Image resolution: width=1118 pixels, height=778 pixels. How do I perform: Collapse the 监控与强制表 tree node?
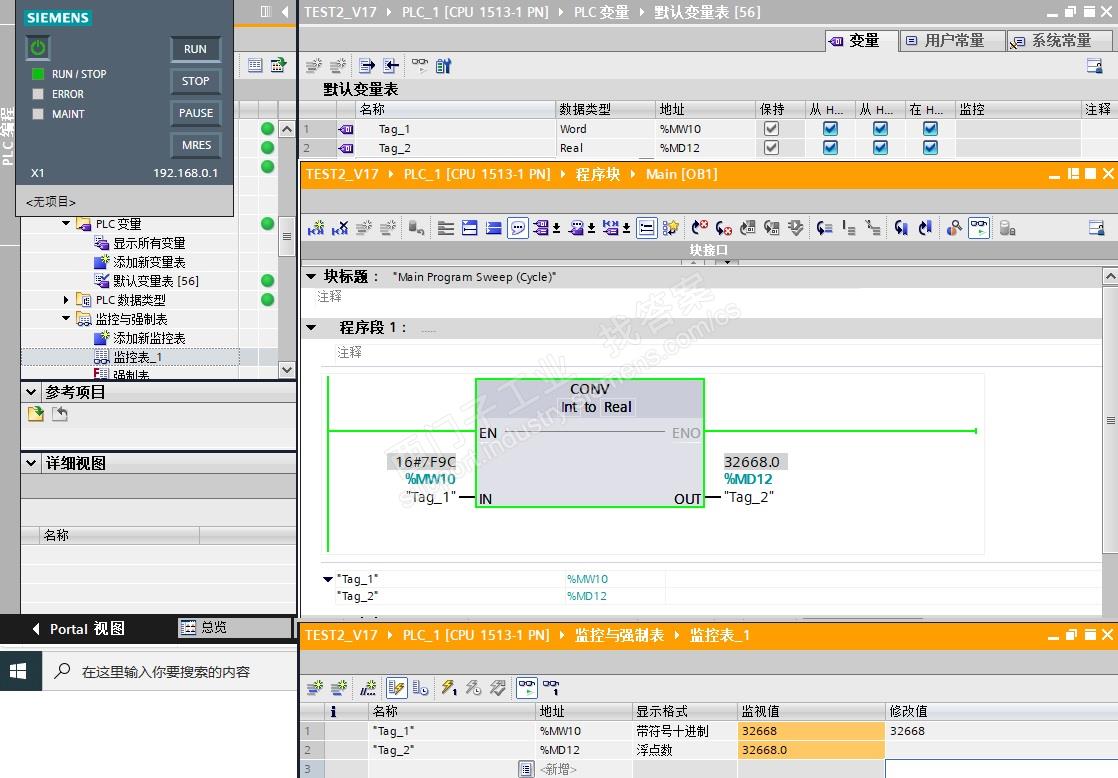[x=66, y=319]
